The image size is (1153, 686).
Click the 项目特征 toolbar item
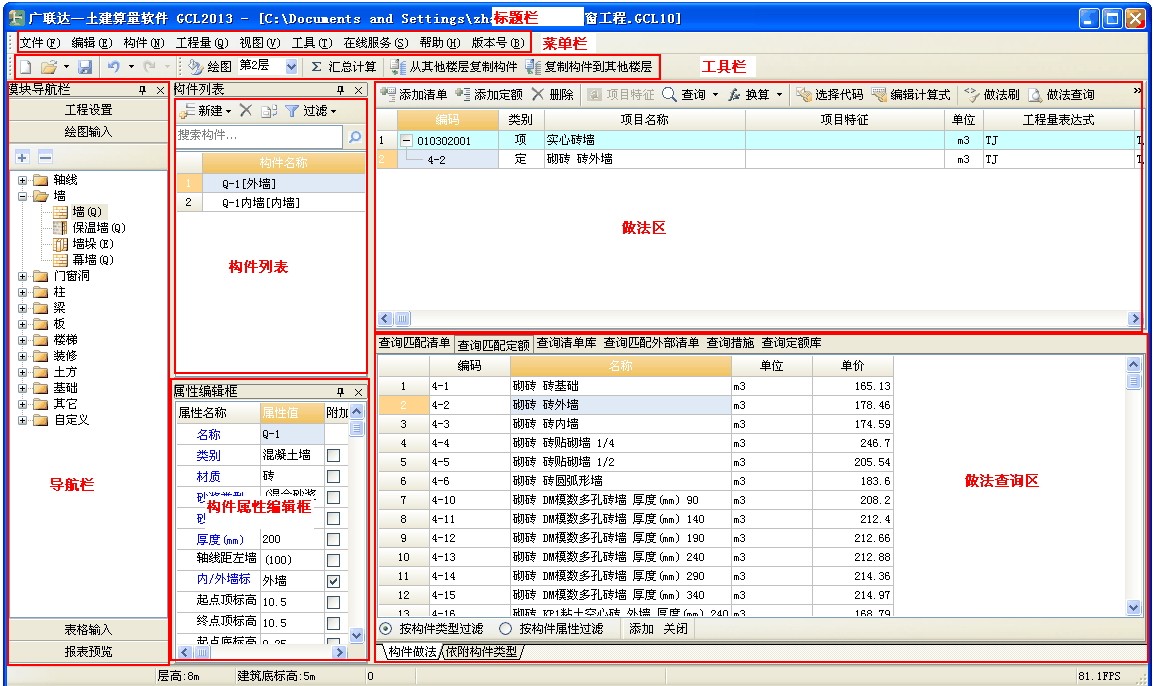click(621, 95)
